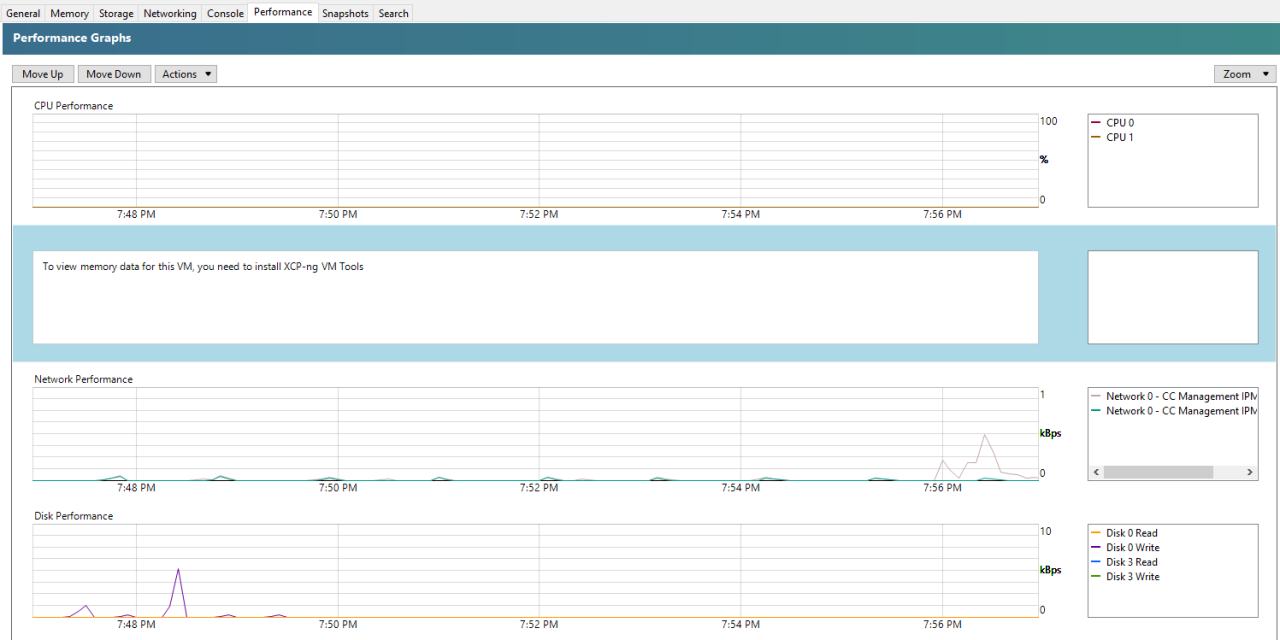Screen dimensions: 1280x640
Task: Select CPU 0 legend entry
Action: tap(1119, 123)
